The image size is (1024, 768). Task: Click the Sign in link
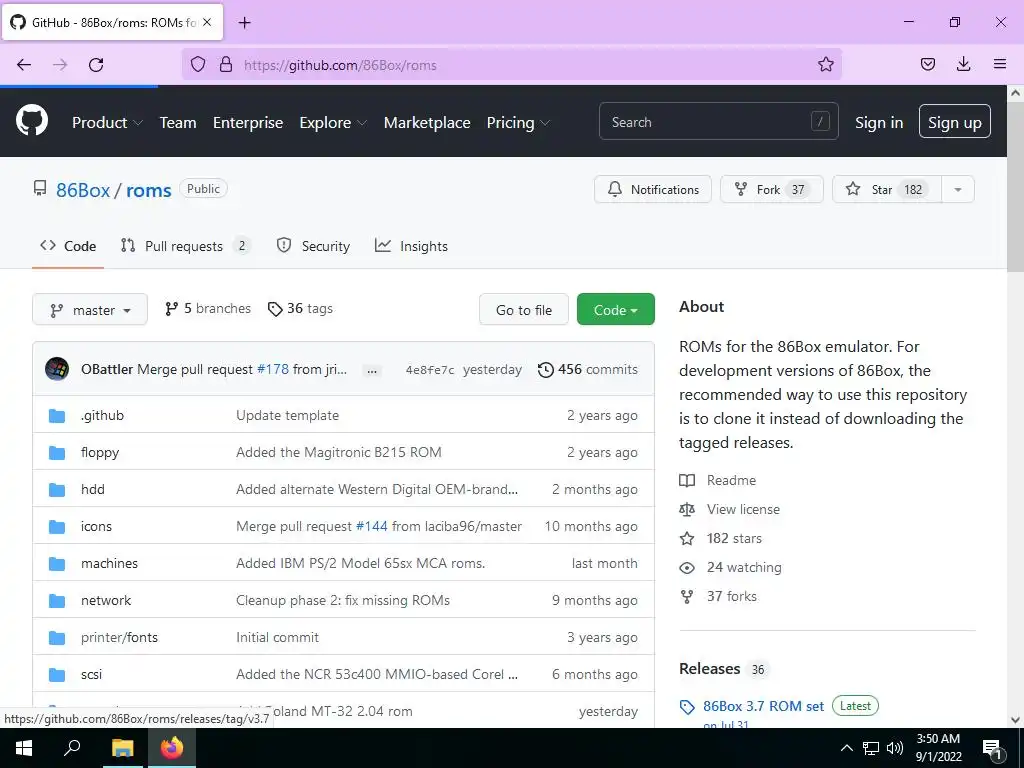(879, 122)
